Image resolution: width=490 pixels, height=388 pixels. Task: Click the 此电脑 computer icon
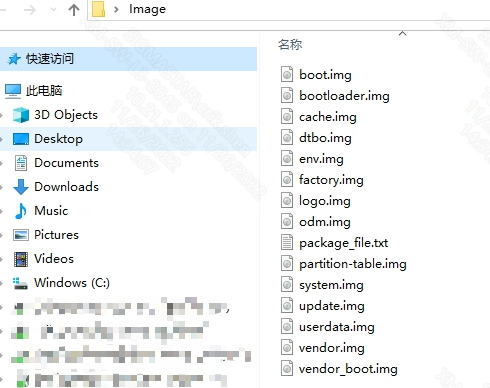click(x=13, y=91)
